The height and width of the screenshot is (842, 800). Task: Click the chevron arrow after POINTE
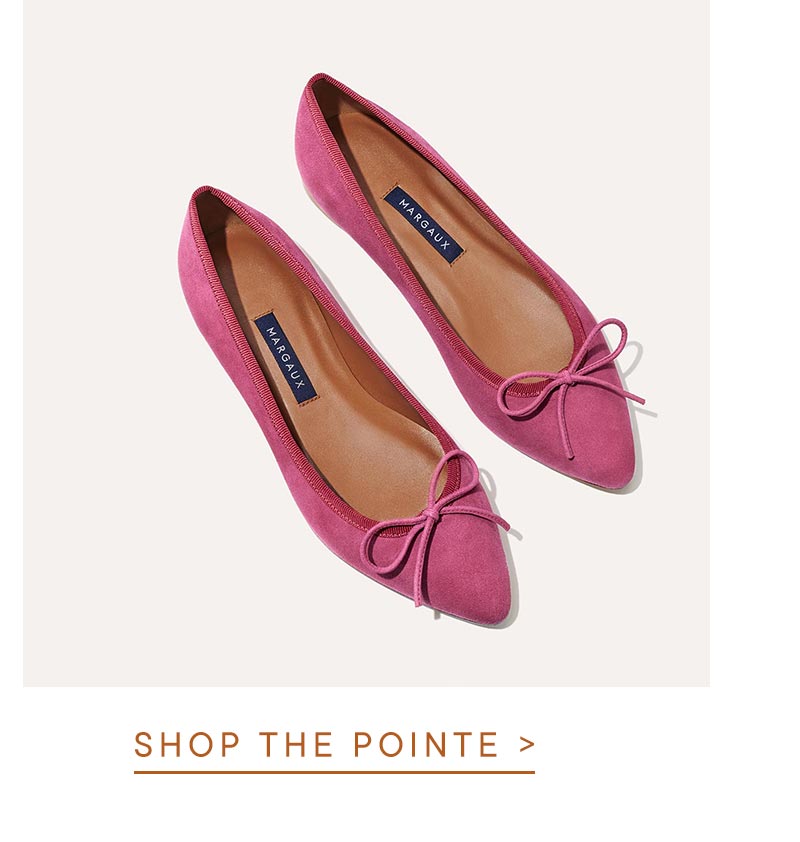click(x=527, y=744)
